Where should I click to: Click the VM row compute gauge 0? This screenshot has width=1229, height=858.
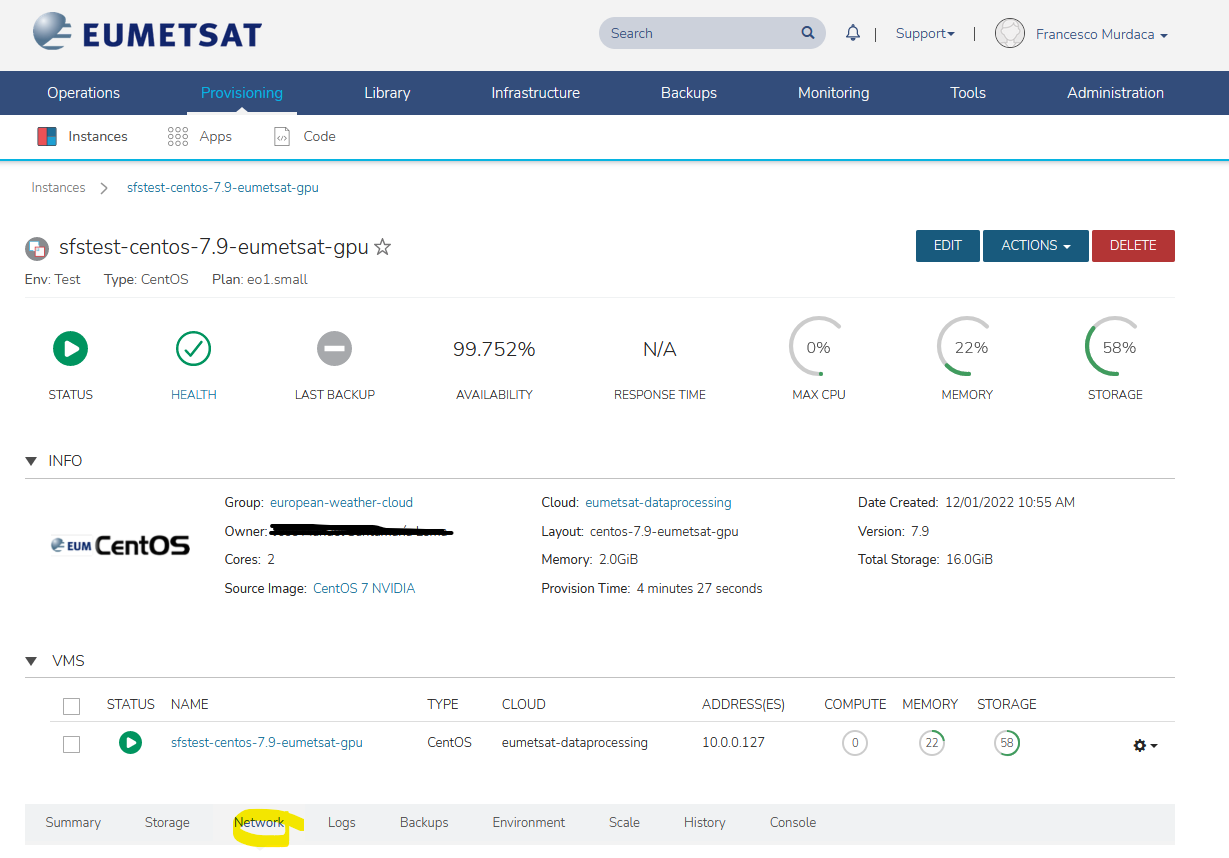tap(855, 744)
